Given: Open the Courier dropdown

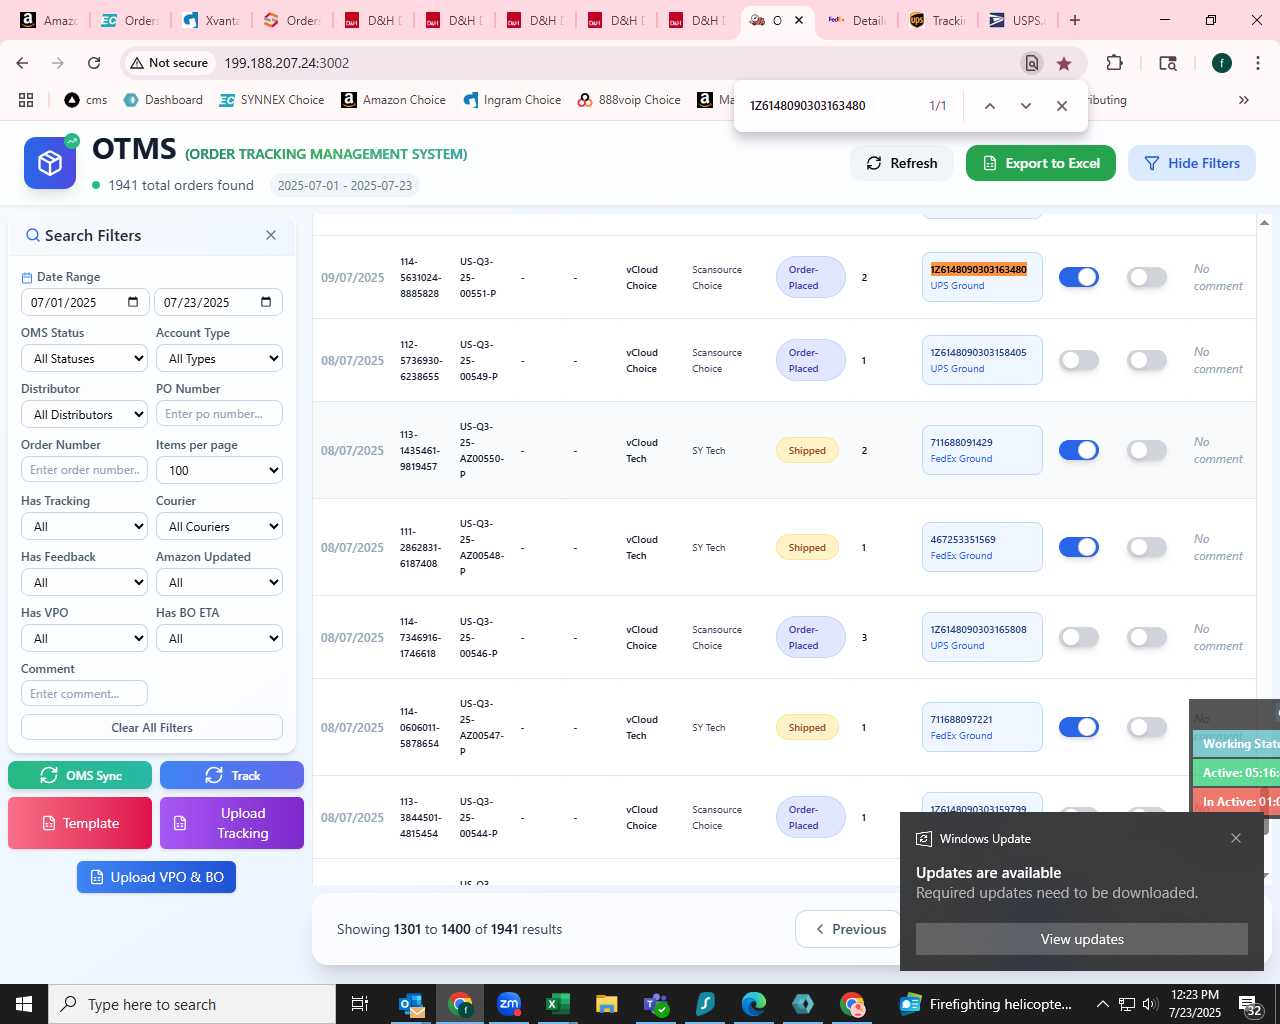Looking at the screenshot, I should pyautogui.click(x=219, y=526).
